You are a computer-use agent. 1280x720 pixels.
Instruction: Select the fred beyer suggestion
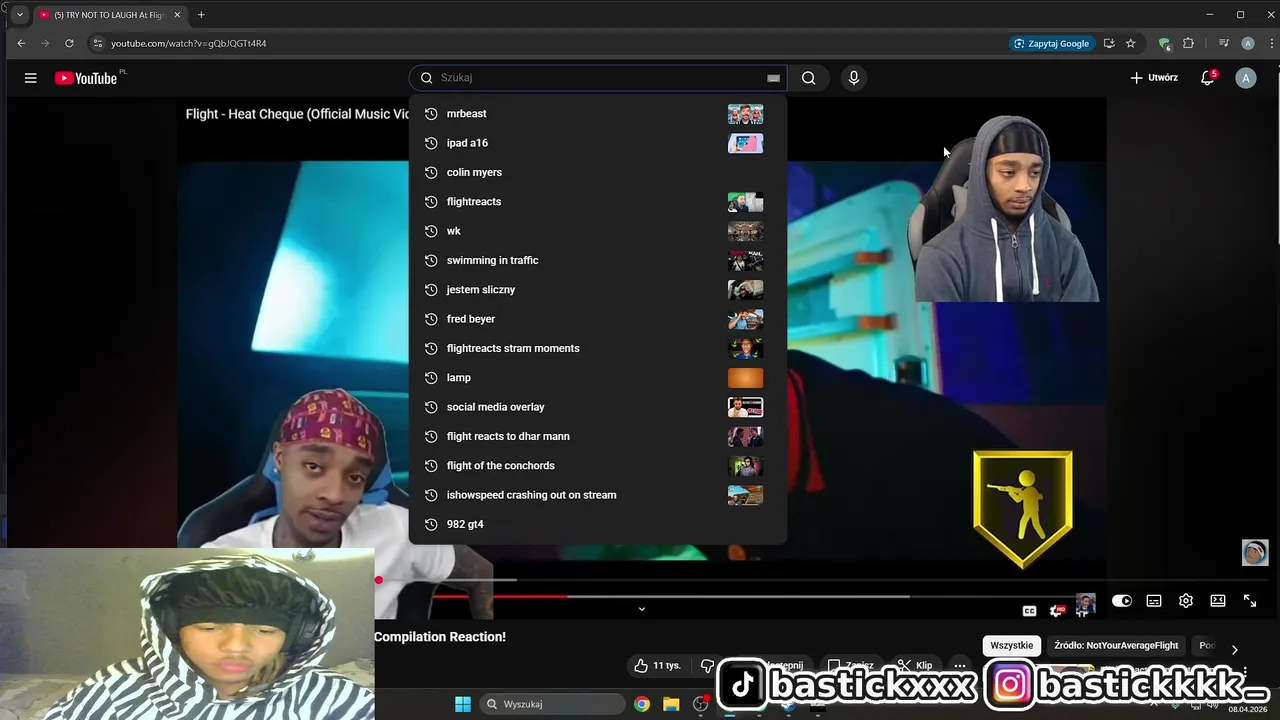coord(597,319)
